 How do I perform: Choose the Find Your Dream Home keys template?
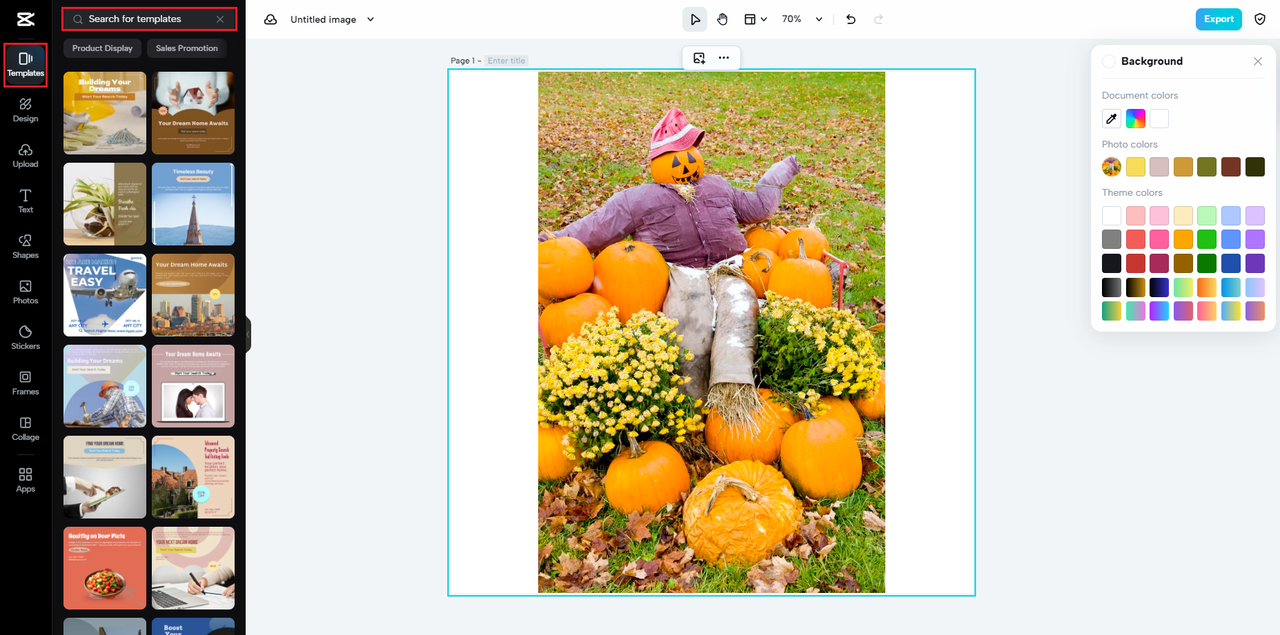pos(105,477)
